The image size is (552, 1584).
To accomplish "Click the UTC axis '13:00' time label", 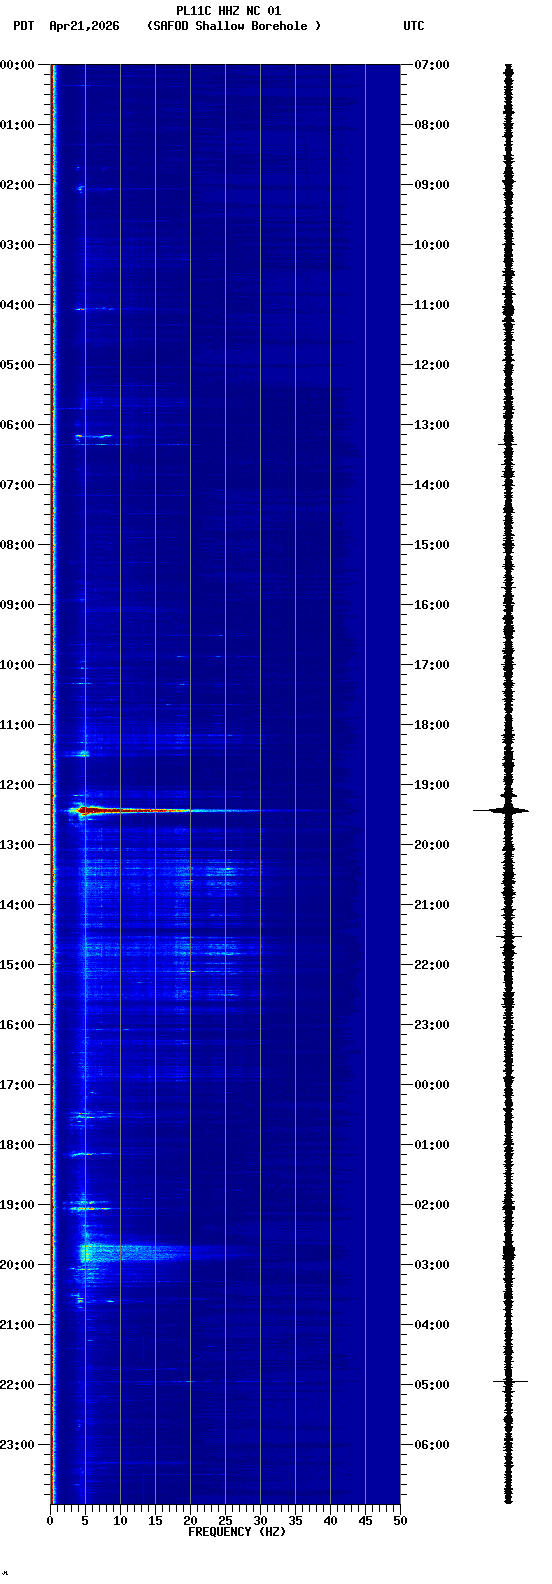I will coord(432,425).
